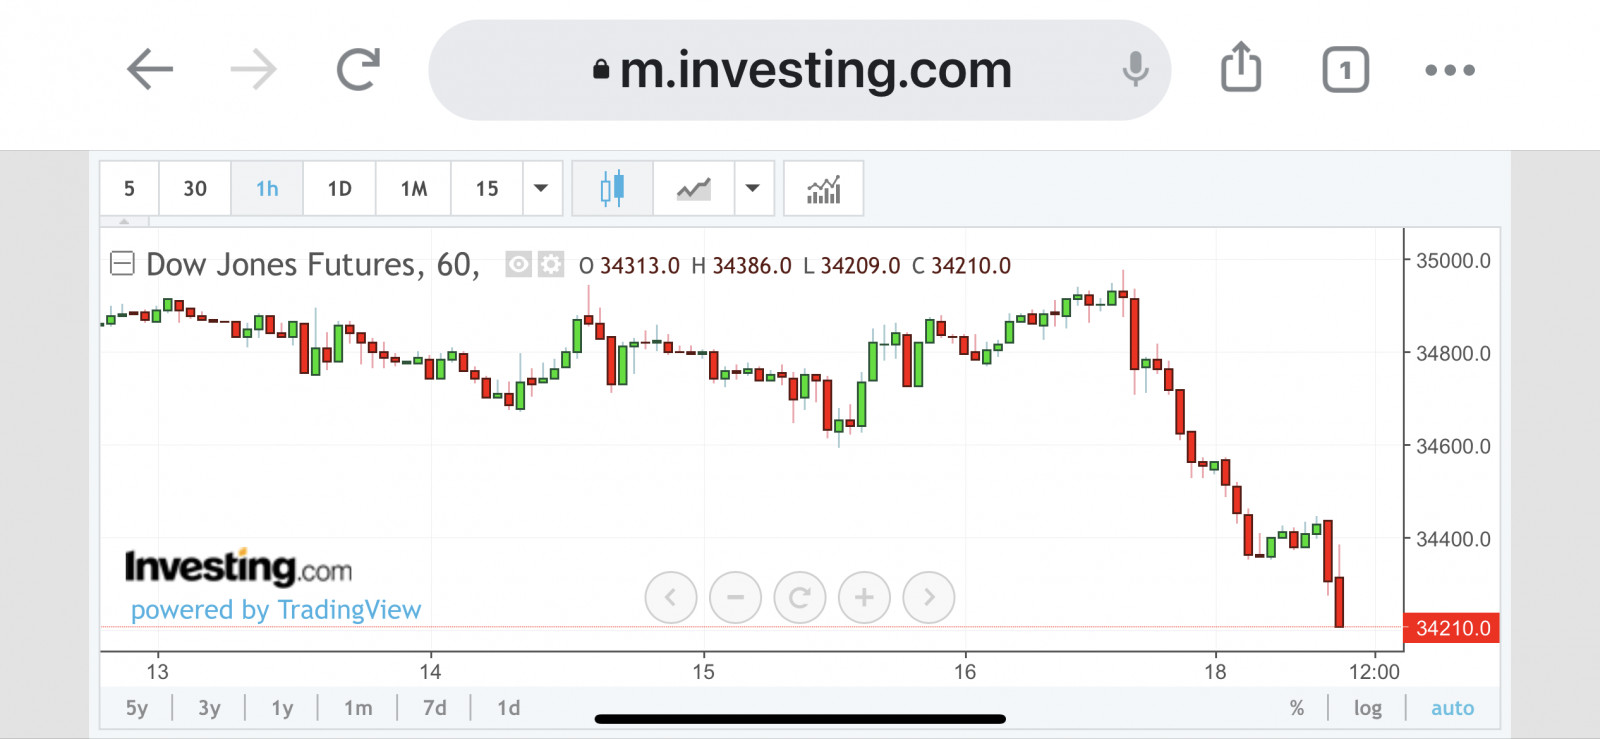Select the 30 minute interval tab

195,188
